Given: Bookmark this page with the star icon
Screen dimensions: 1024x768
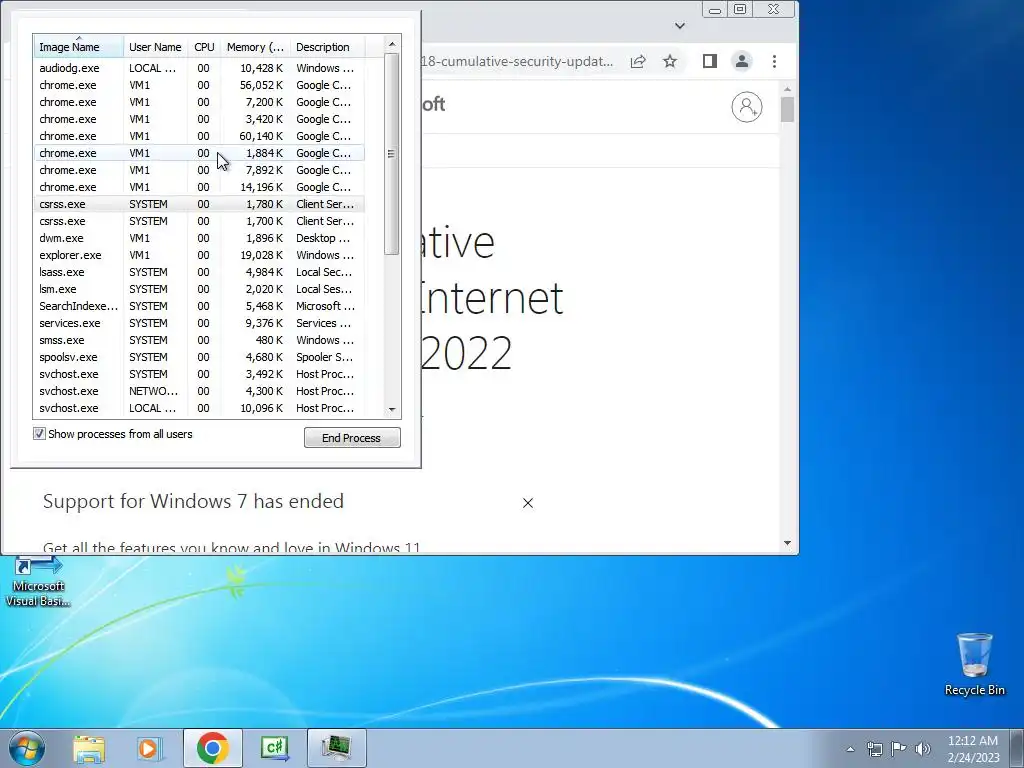Looking at the screenshot, I should click(670, 61).
